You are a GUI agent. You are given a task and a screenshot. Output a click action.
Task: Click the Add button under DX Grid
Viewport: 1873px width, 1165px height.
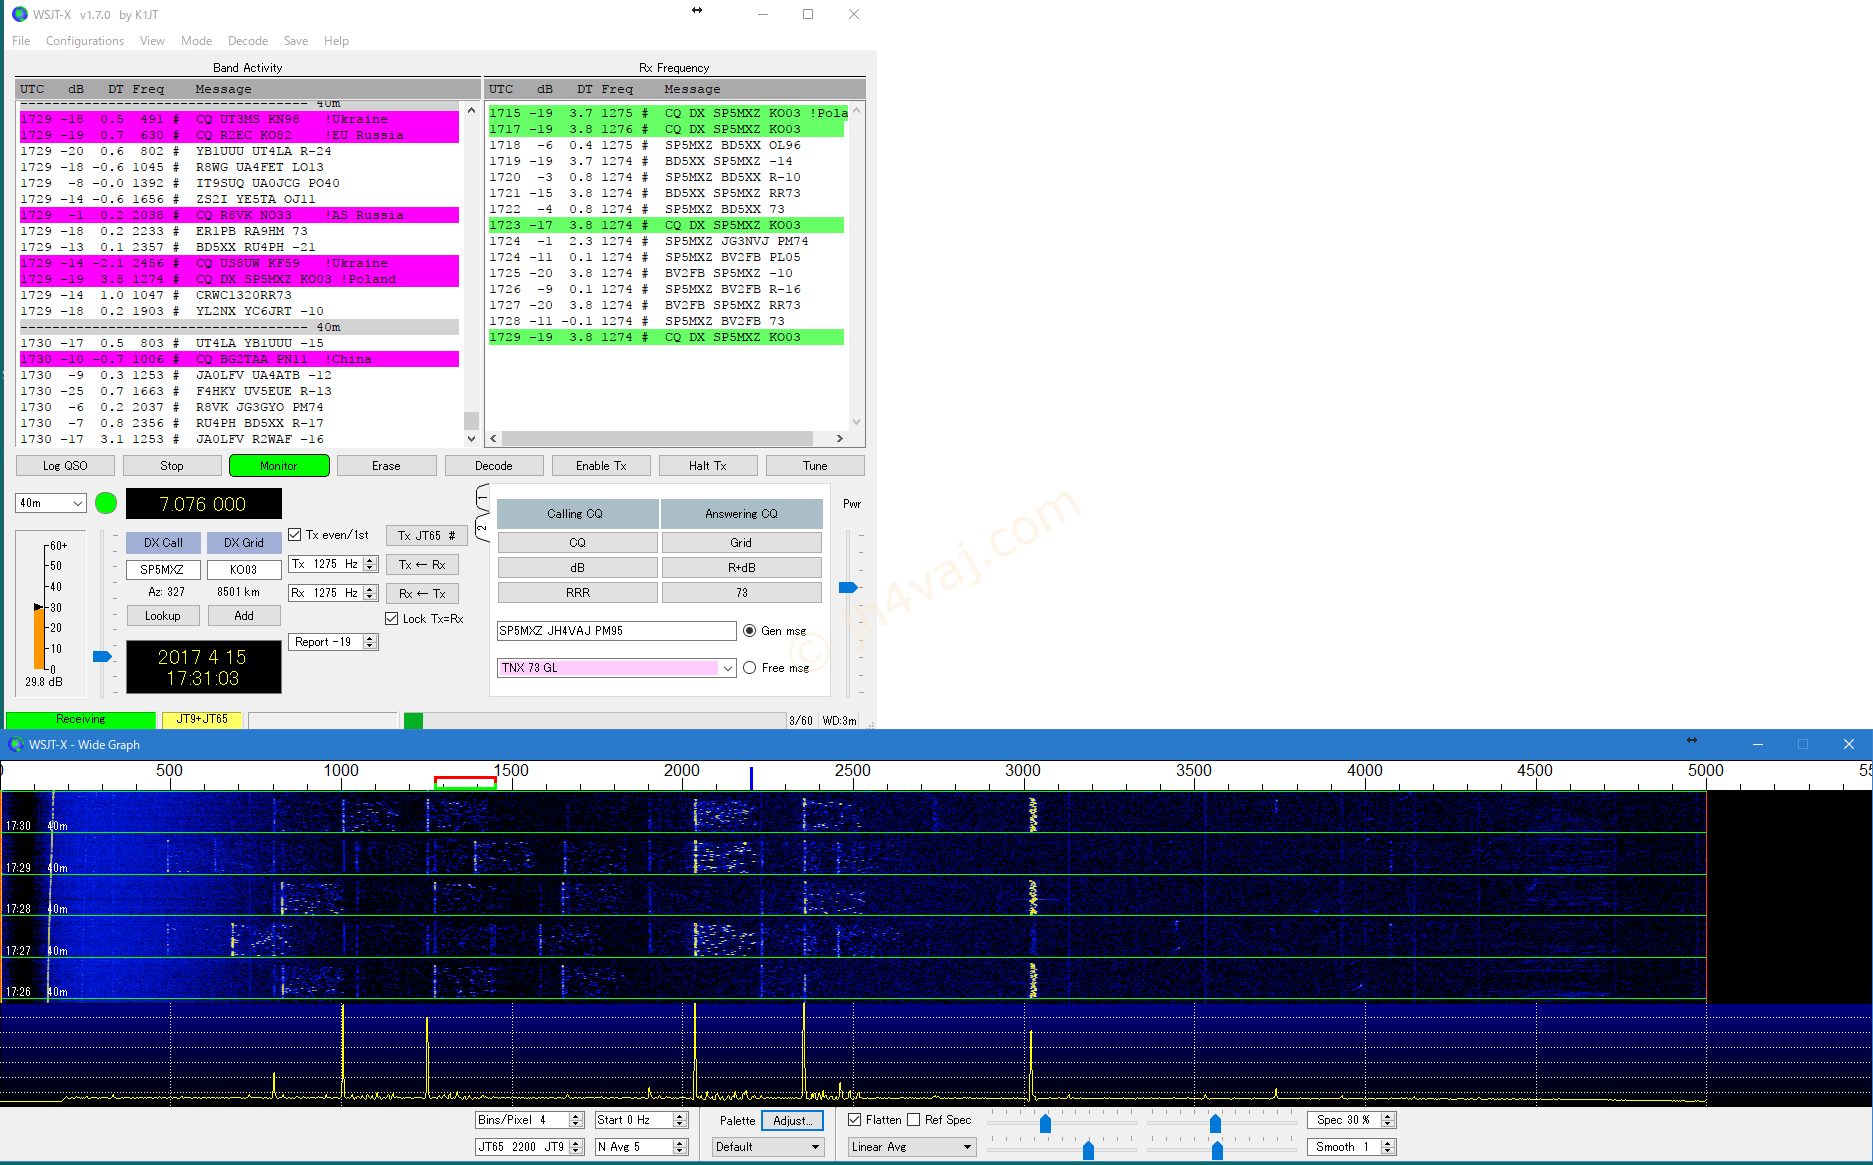(244, 616)
